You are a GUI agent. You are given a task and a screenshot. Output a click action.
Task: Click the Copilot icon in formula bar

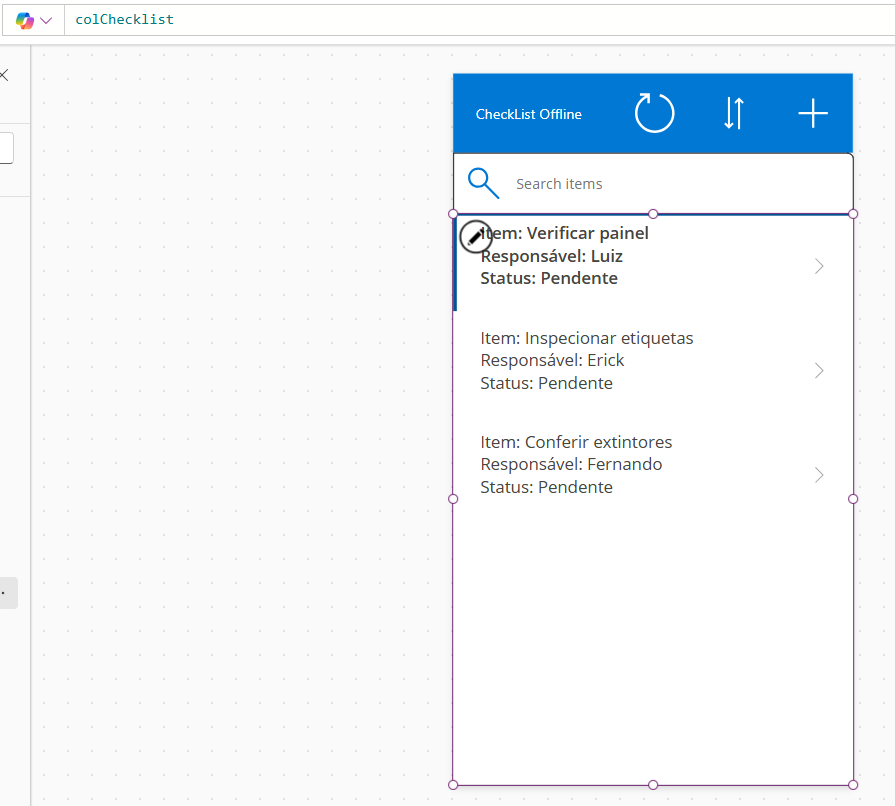(24, 20)
